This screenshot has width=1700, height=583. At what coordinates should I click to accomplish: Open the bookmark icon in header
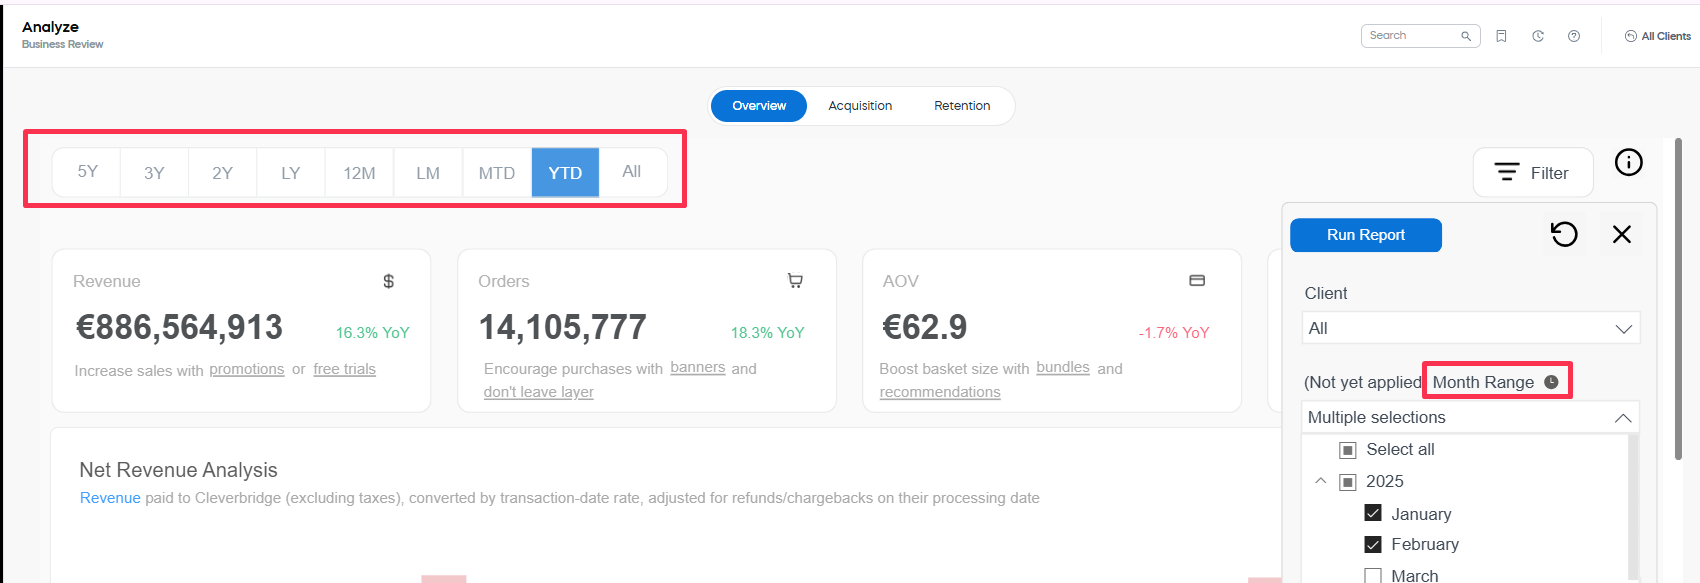1501,36
